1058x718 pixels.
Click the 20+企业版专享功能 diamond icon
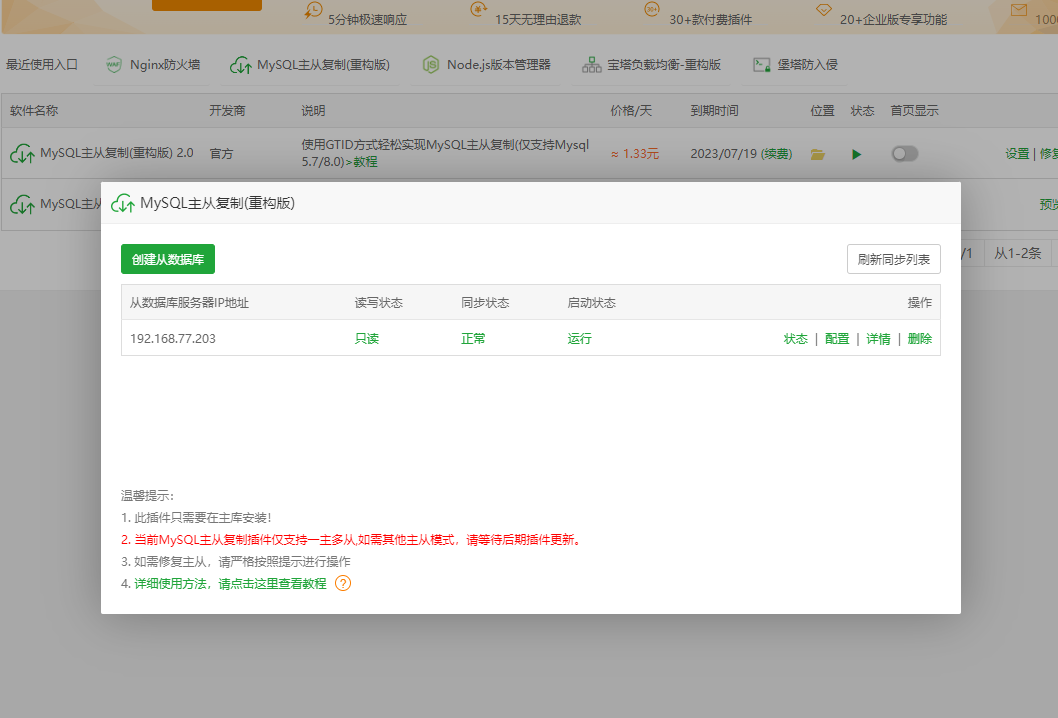[823, 9]
